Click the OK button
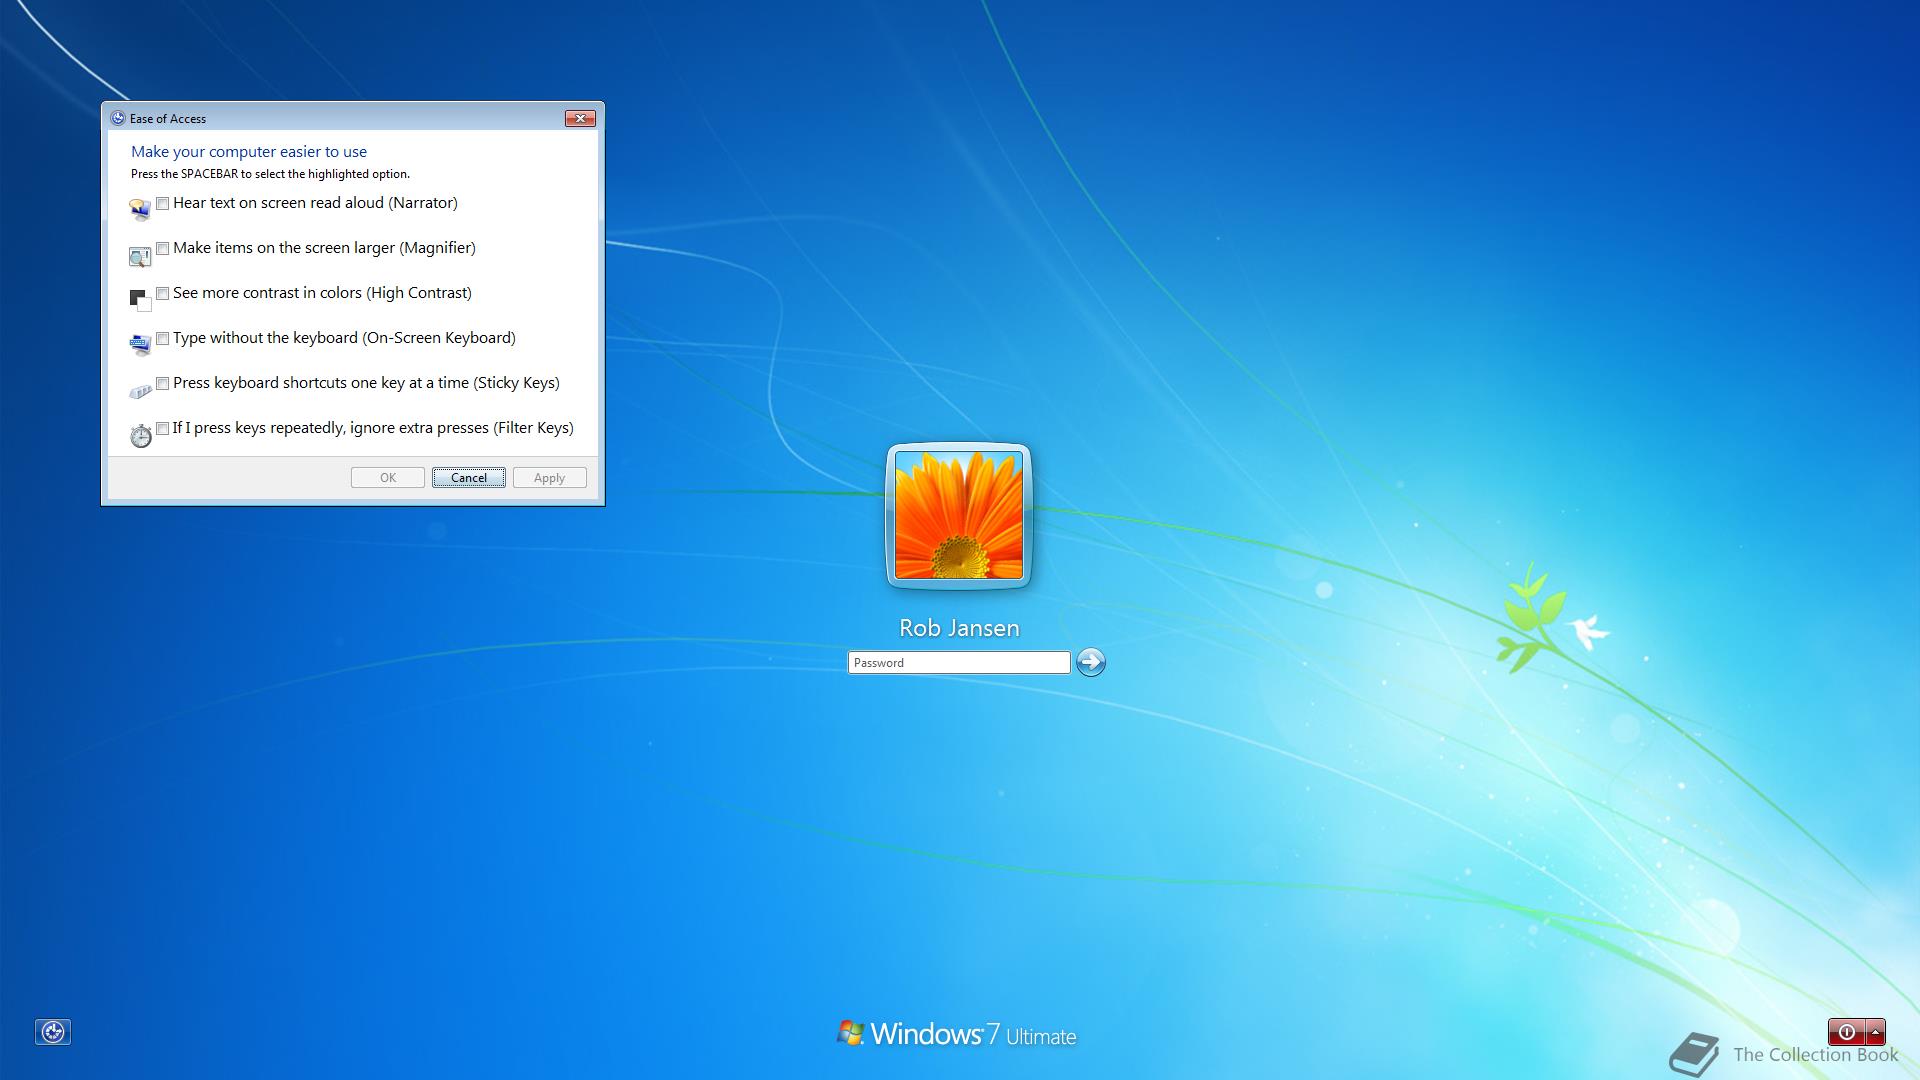 point(388,478)
